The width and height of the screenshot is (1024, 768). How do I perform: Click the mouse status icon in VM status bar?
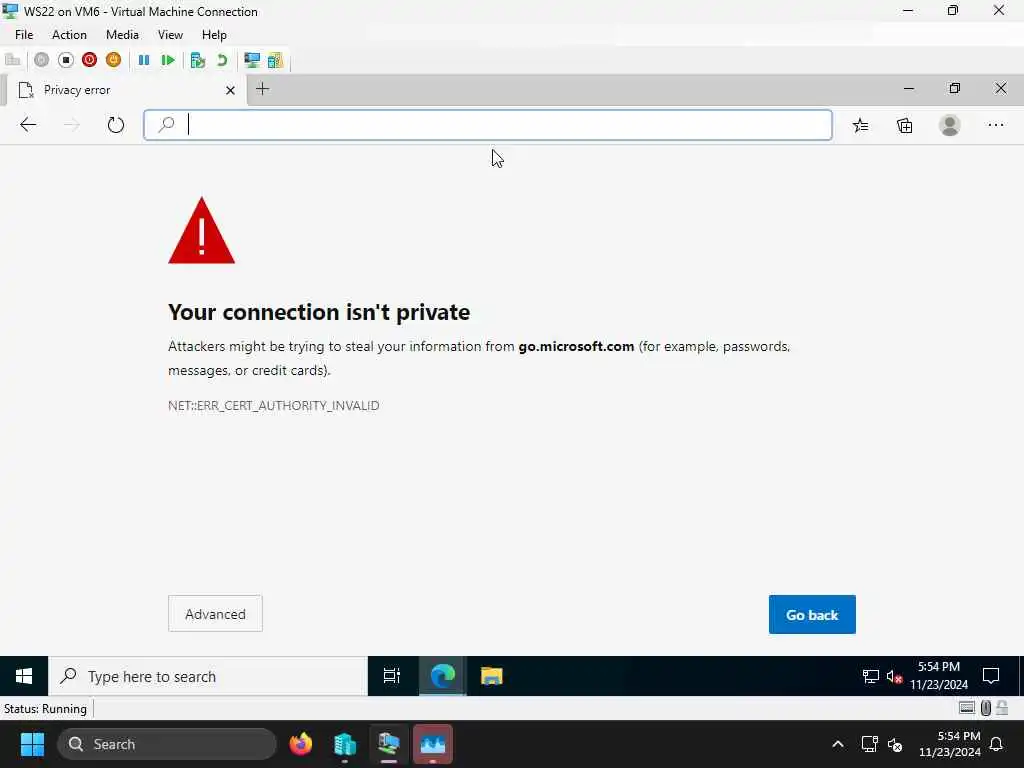click(986, 708)
